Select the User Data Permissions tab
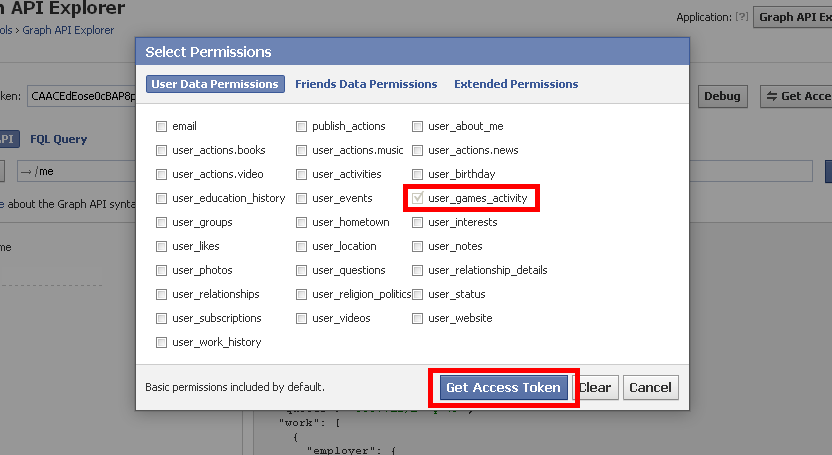This screenshot has height=455, width=832. (x=215, y=84)
